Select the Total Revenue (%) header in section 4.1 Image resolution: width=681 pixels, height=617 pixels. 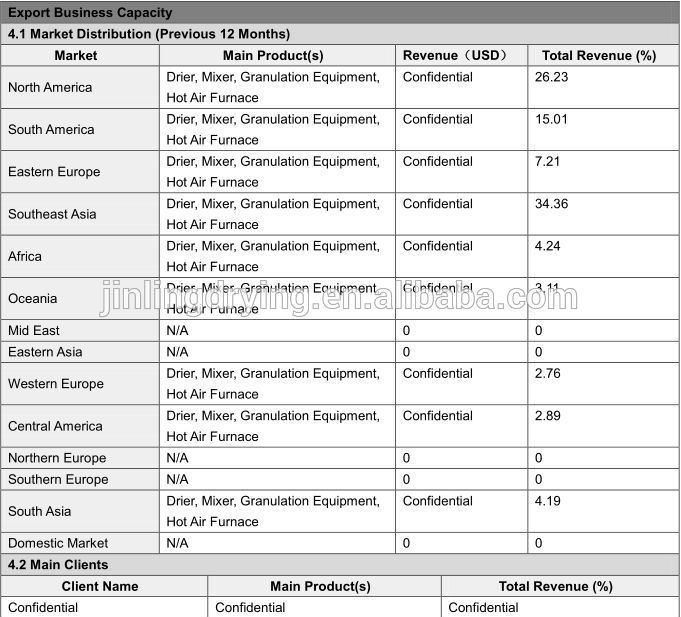point(599,55)
